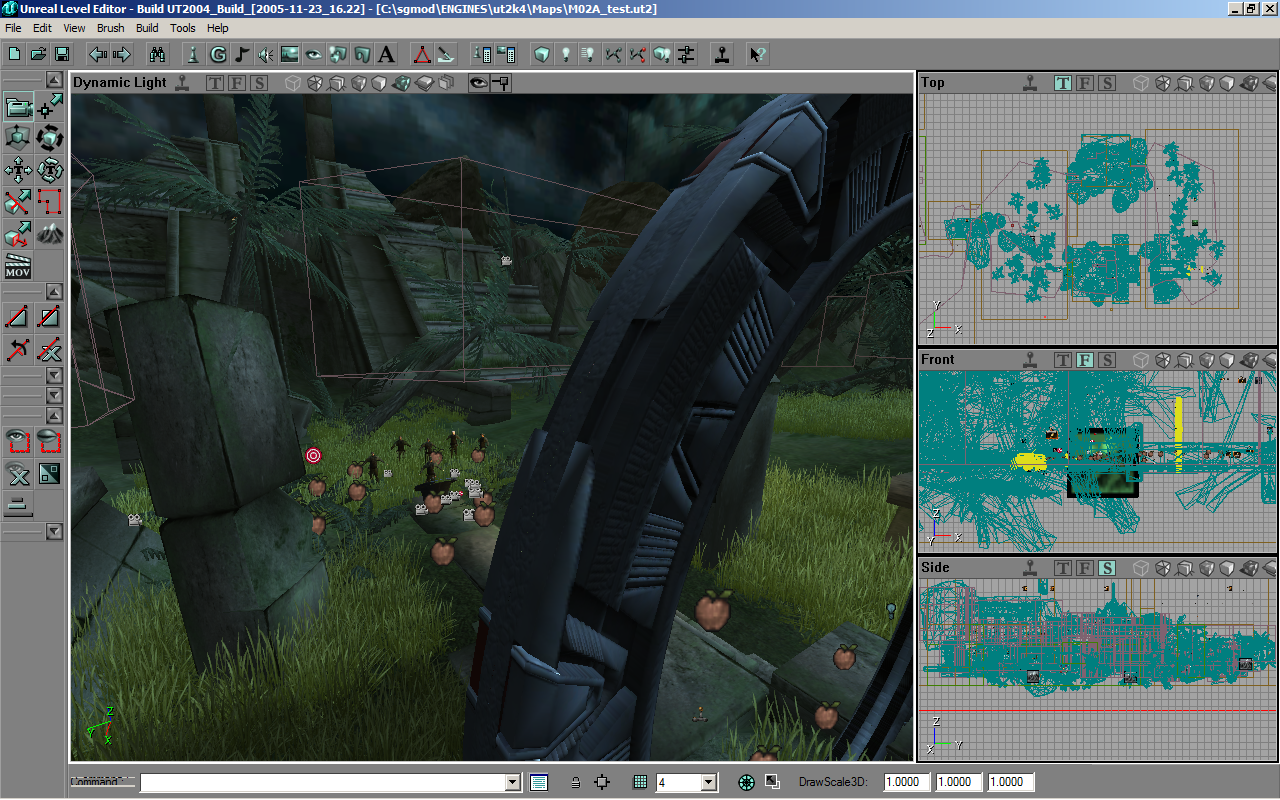Image resolution: width=1280 pixels, height=800 pixels.
Task: Toggle grid snapping icon in bottom bar
Action: (x=640, y=782)
